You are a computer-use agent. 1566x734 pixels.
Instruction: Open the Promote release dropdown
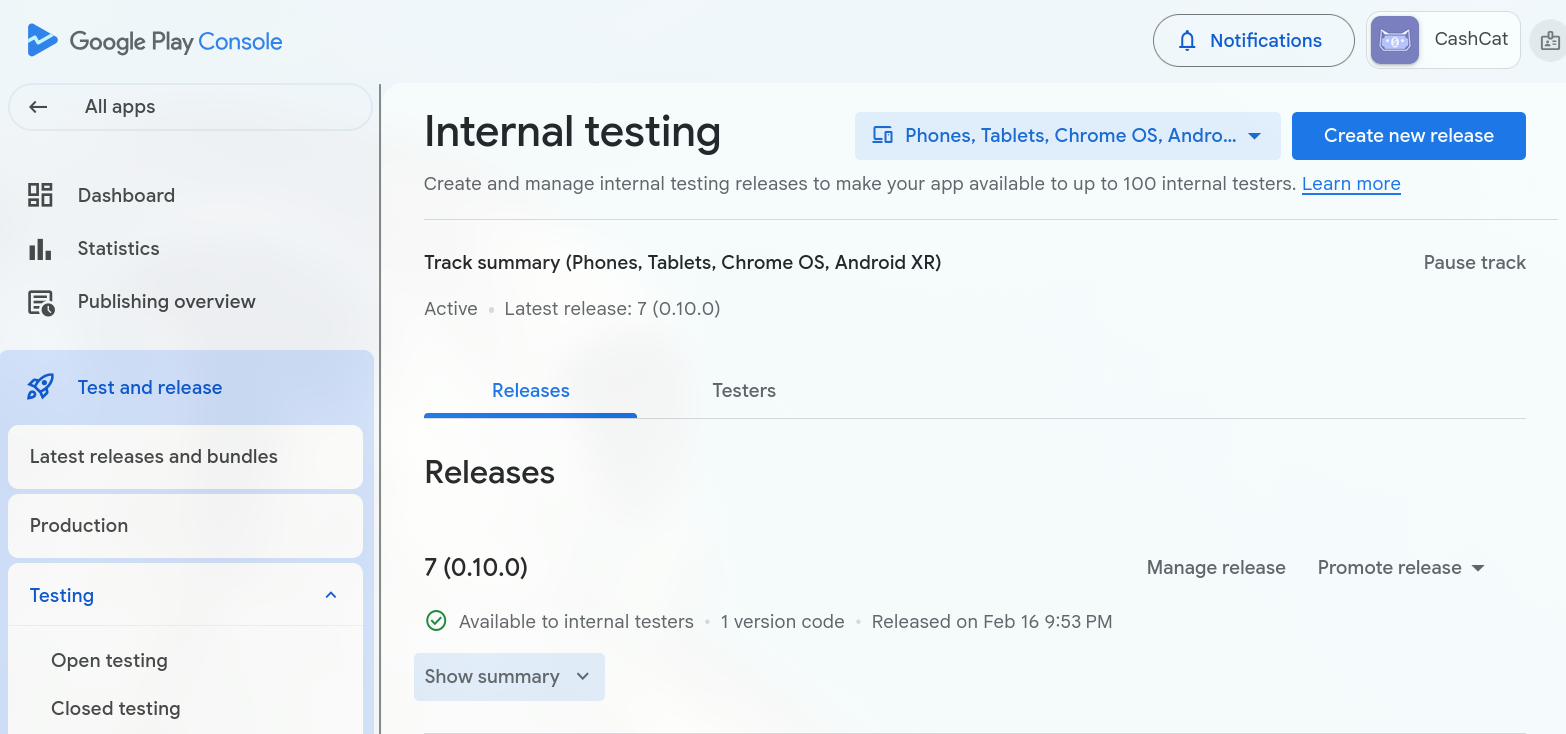click(x=1400, y=567)
